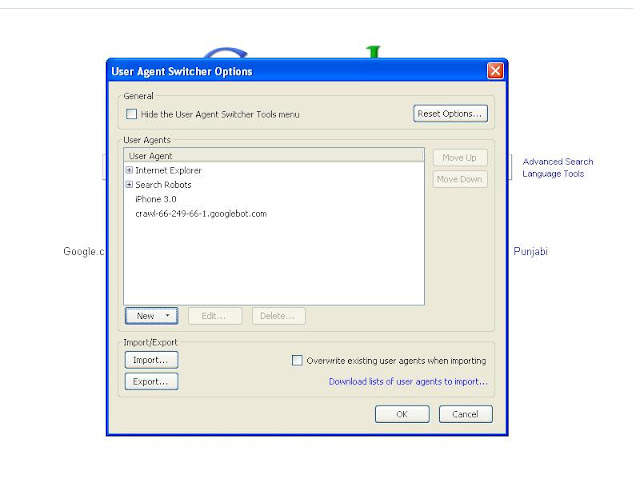This screenshot has height=487, width=640.
Task: Open the New dropdown button
Action: pos(151,316)
